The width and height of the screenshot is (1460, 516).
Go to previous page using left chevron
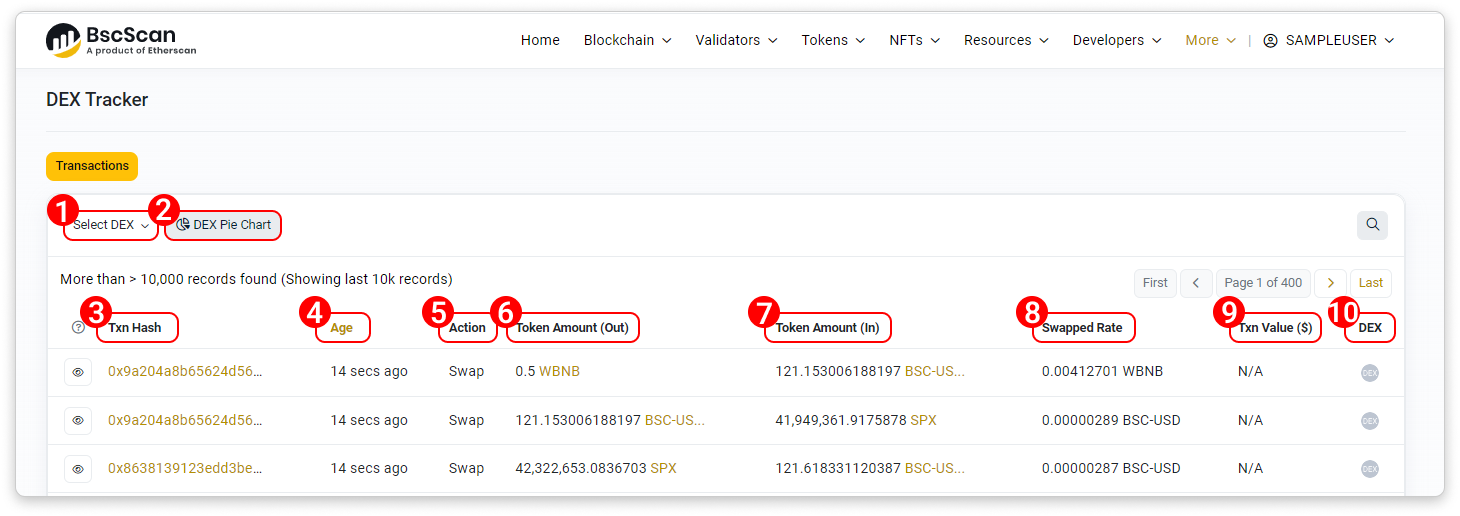click(1196, 283)
